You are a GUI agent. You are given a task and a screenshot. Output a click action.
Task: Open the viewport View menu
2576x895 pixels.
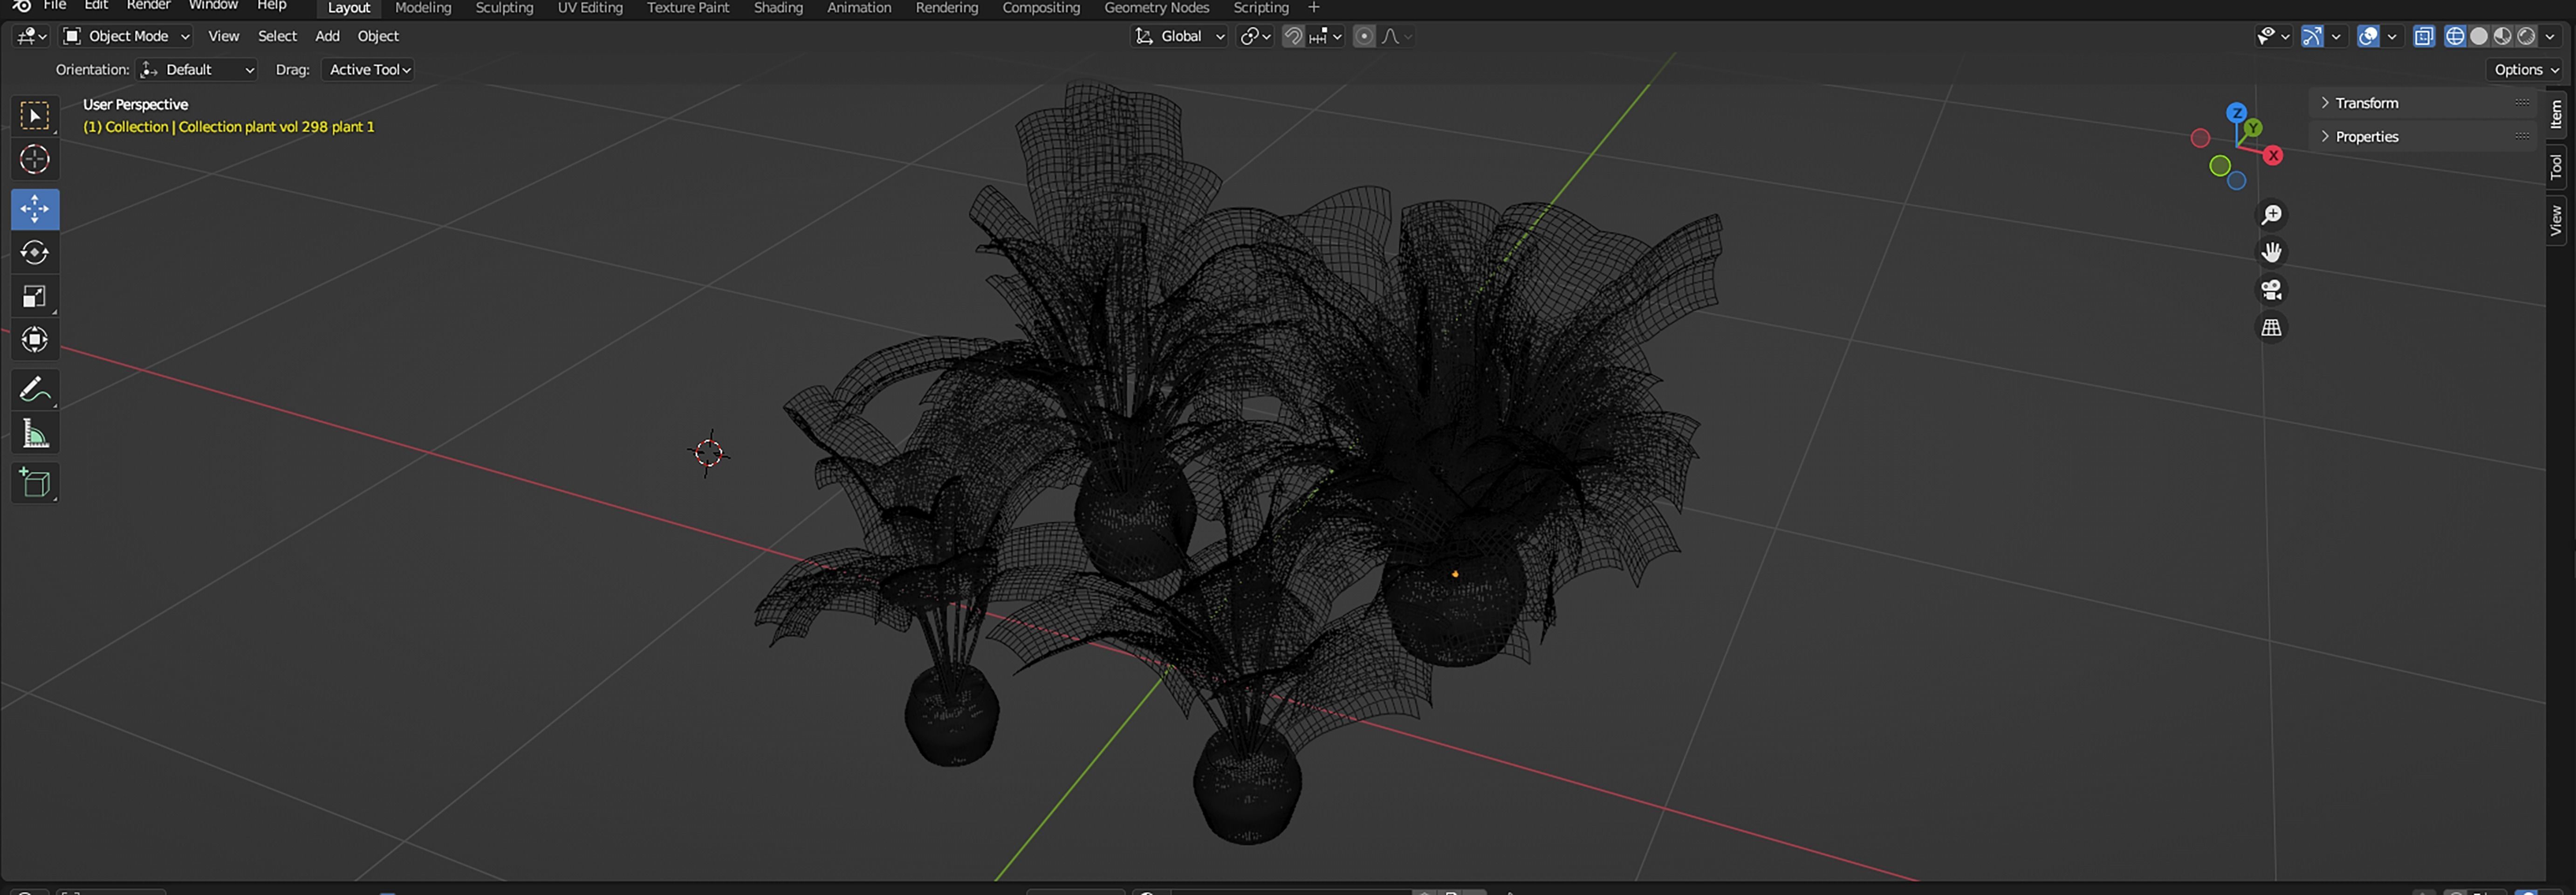tap(223, 36)
